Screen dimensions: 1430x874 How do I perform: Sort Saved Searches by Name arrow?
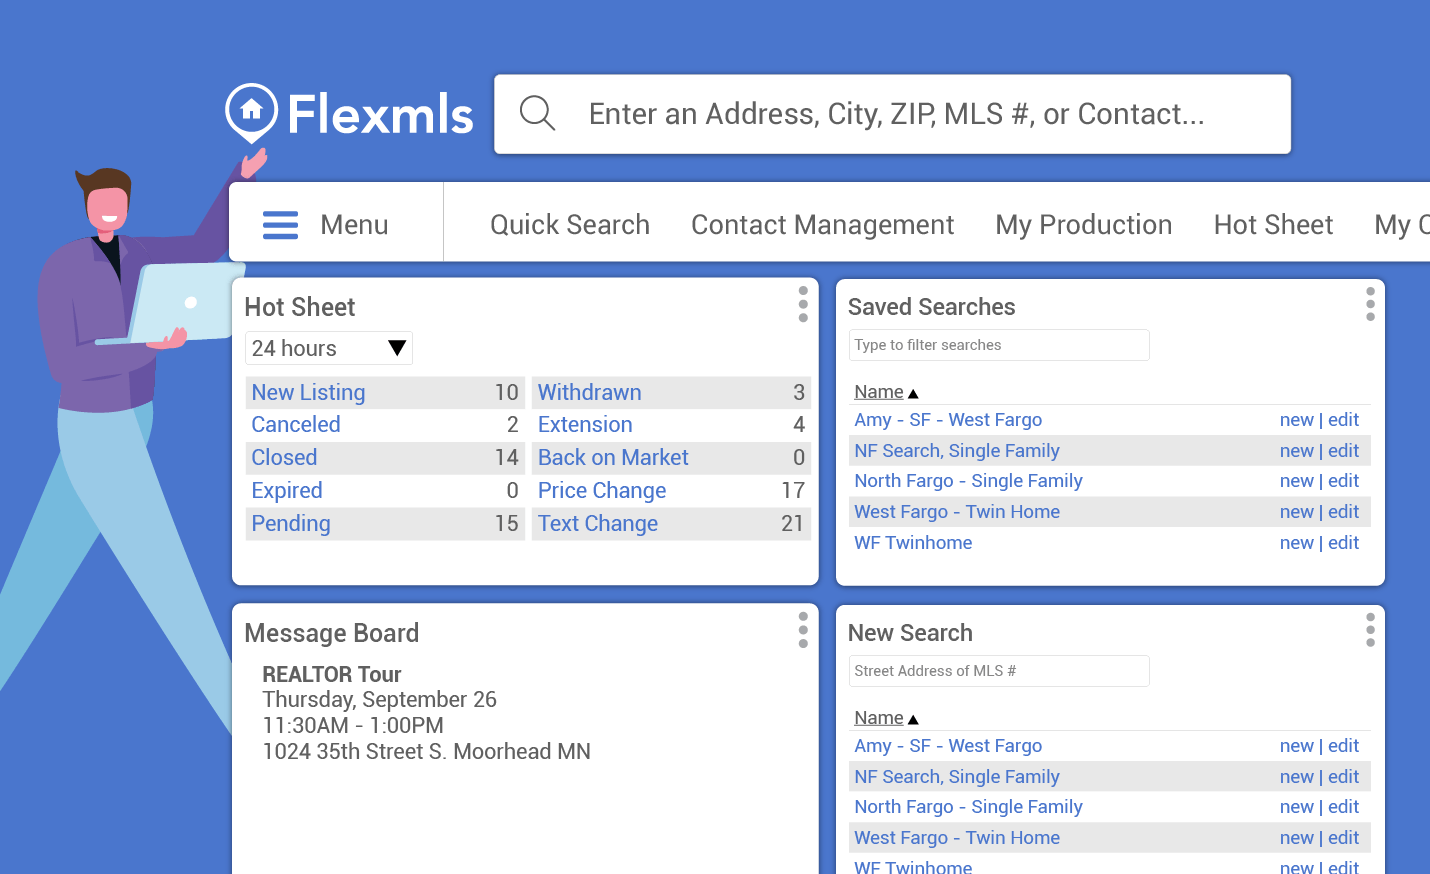tap(913, 393)
